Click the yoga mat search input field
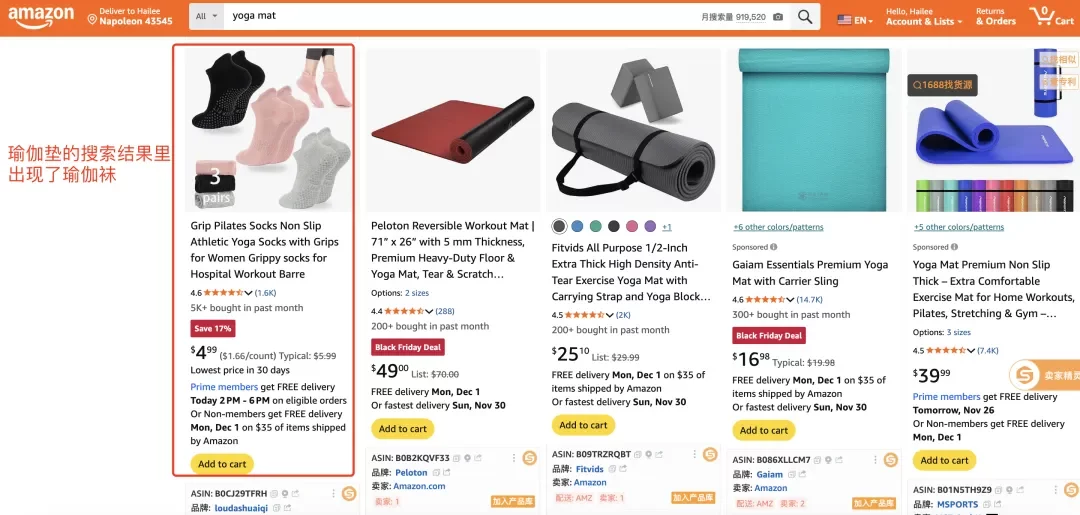Screen dimensions: 1080x515 pos(460,17)
